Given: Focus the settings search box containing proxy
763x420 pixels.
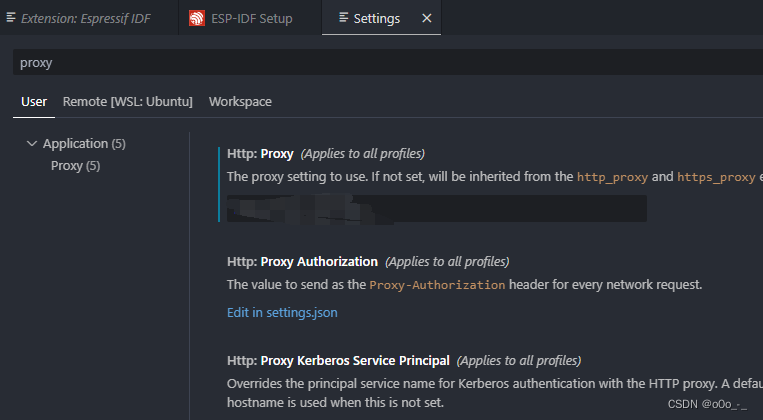Looking at the screenshot, I should pyautogui.click(x=388, y=62).
